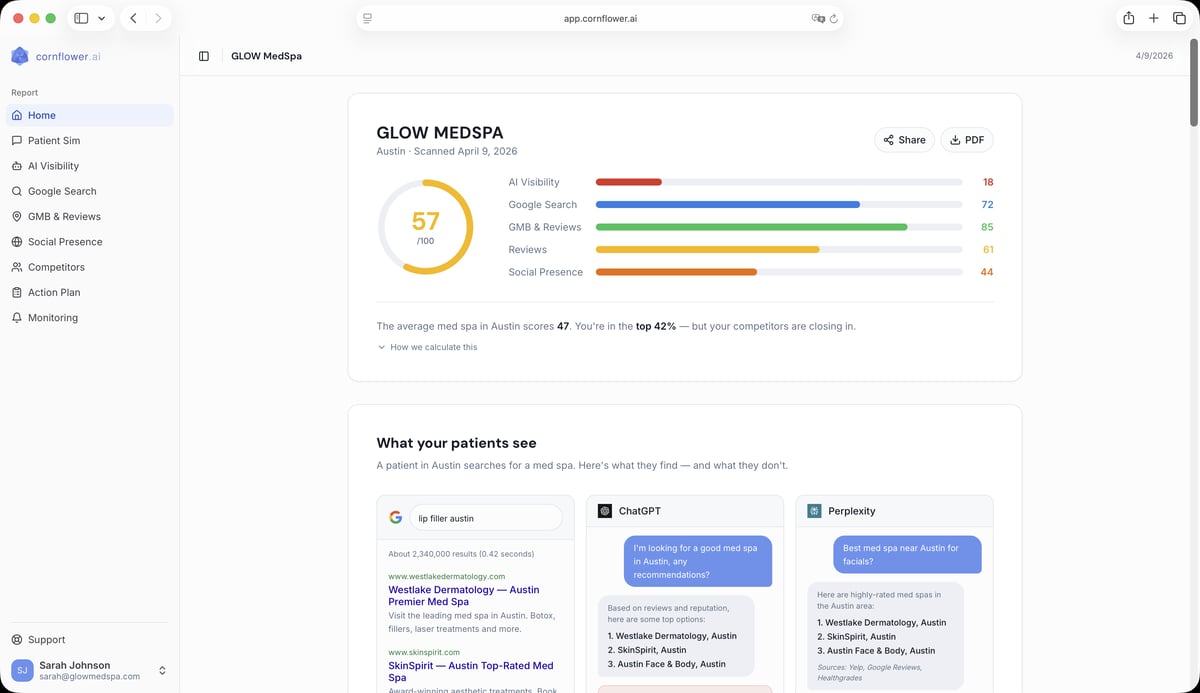Click www.skinspirit.com URL
Image resolution: width=1200 pixels, height=693 pixels.
pyautogui.click(x=424, y=652)
